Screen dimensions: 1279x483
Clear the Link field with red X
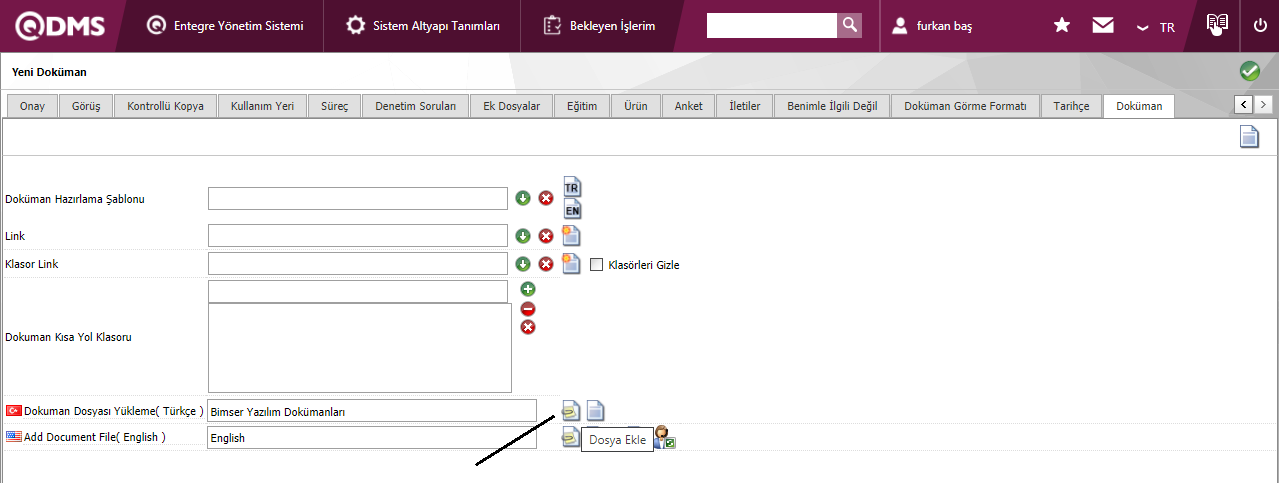pos(546,236)
